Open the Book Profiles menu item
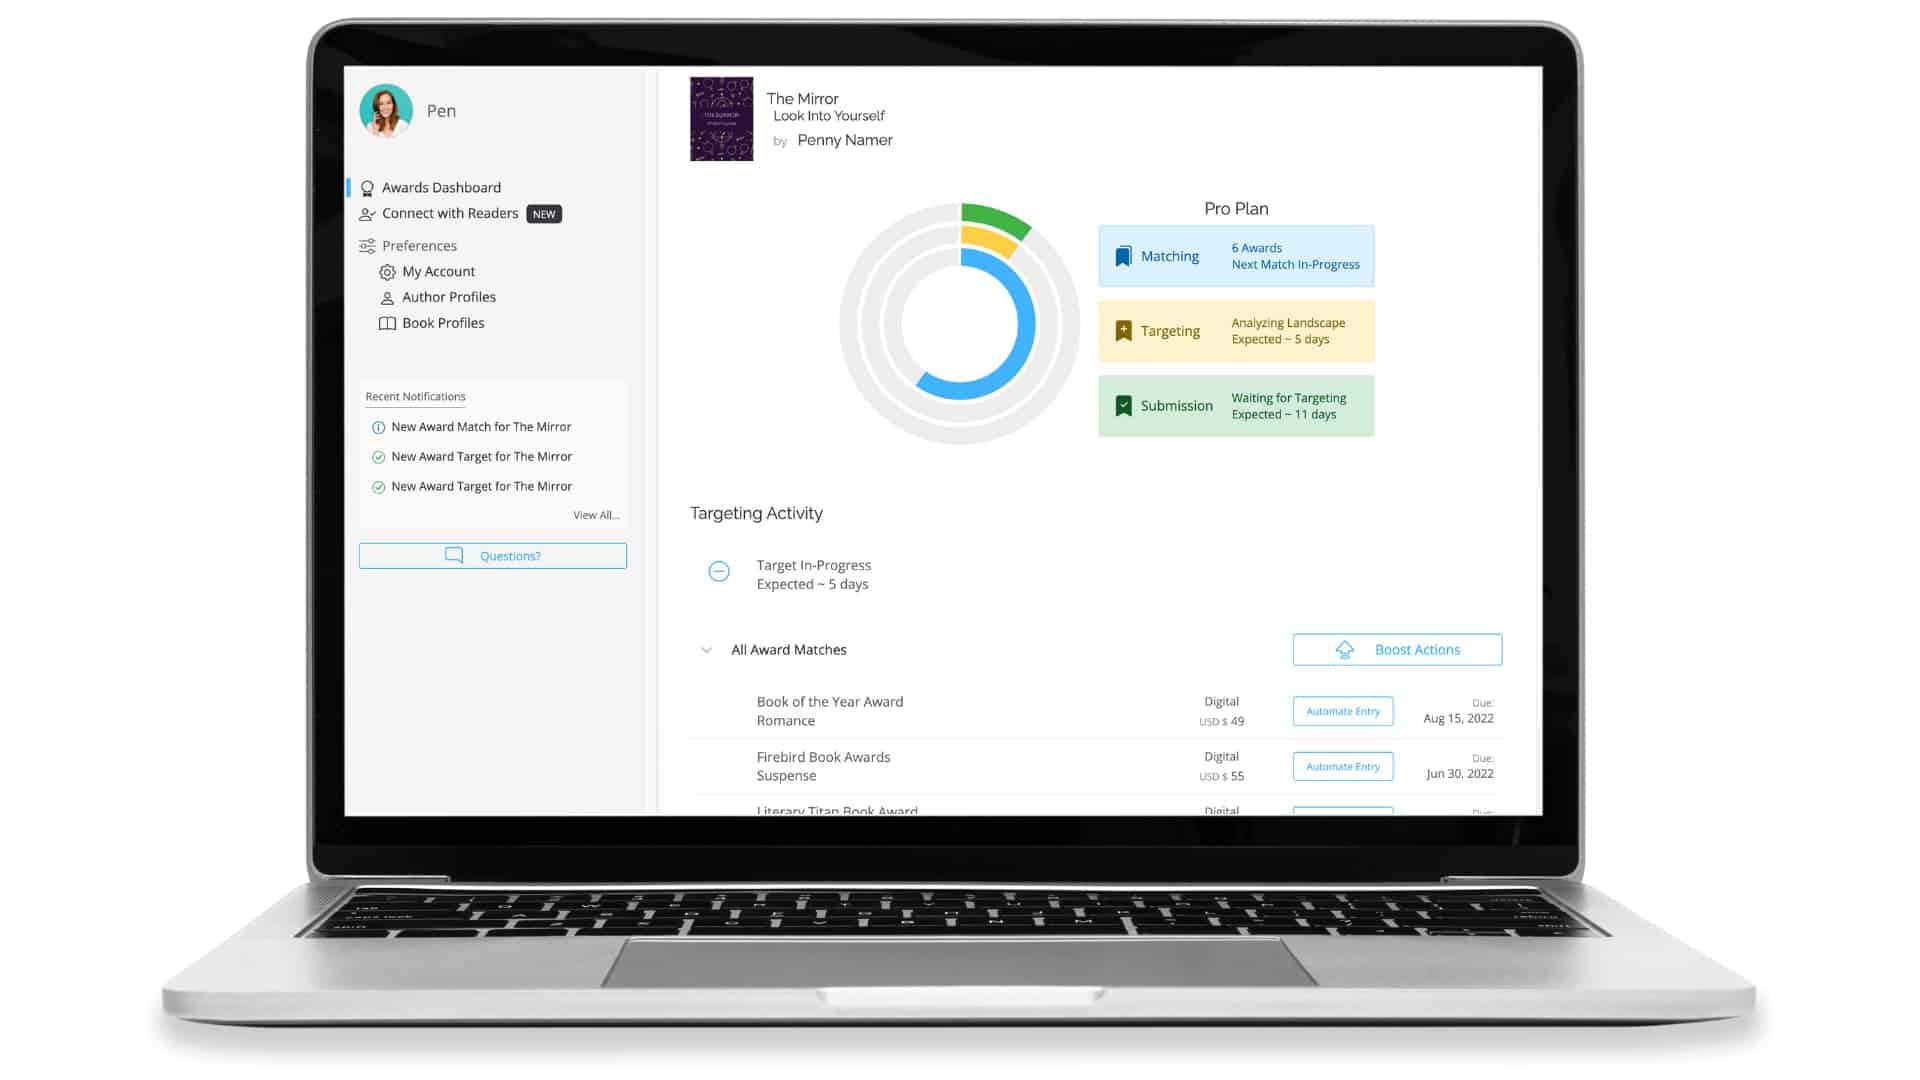This screenshot has width=1920, height=1080. coord(443,322)
